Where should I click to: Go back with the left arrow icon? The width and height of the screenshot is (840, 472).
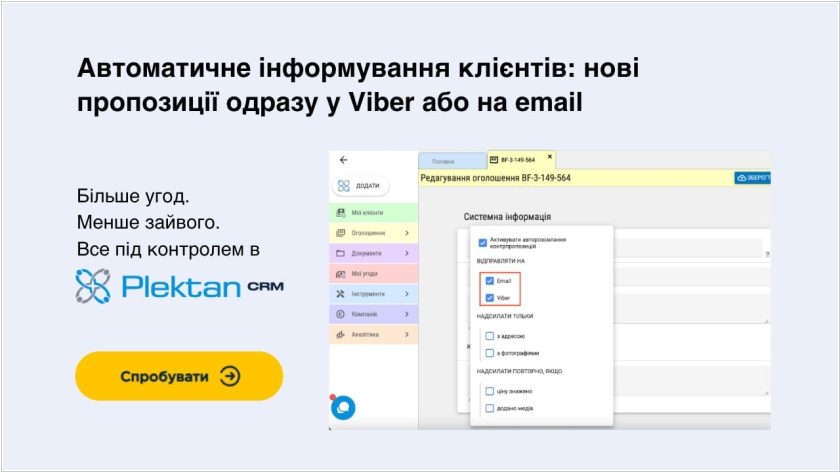[x=343, y=160]
